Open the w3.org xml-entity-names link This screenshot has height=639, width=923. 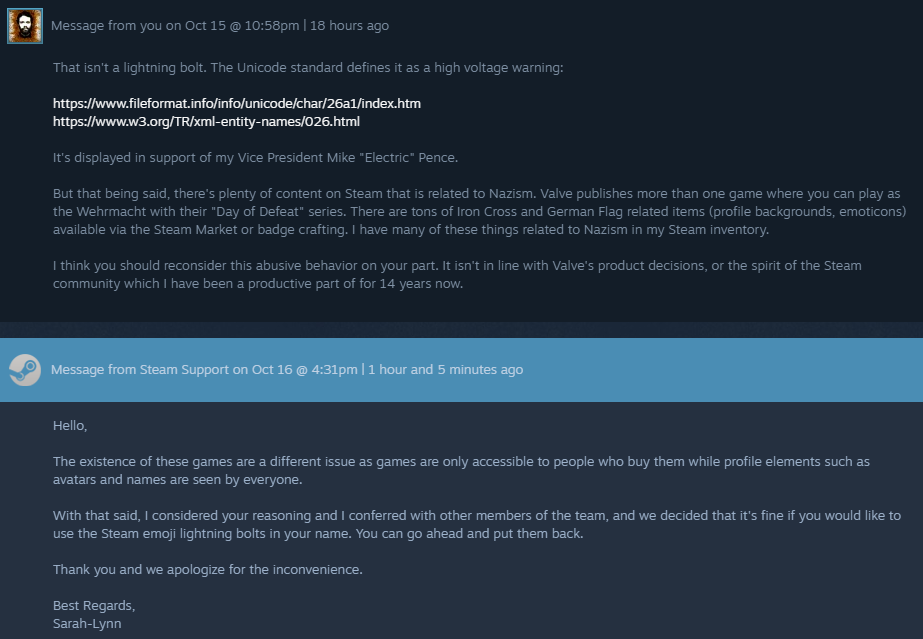point(206,121)
